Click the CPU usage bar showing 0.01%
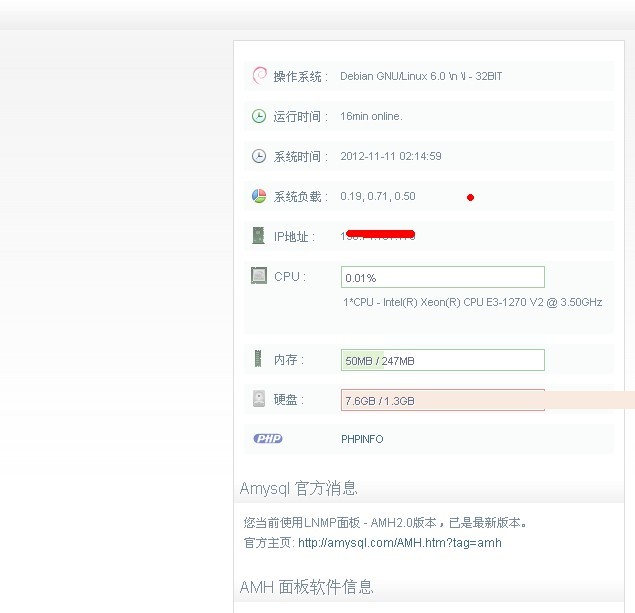Screen dimensions: 635x613 pos(442,277)
